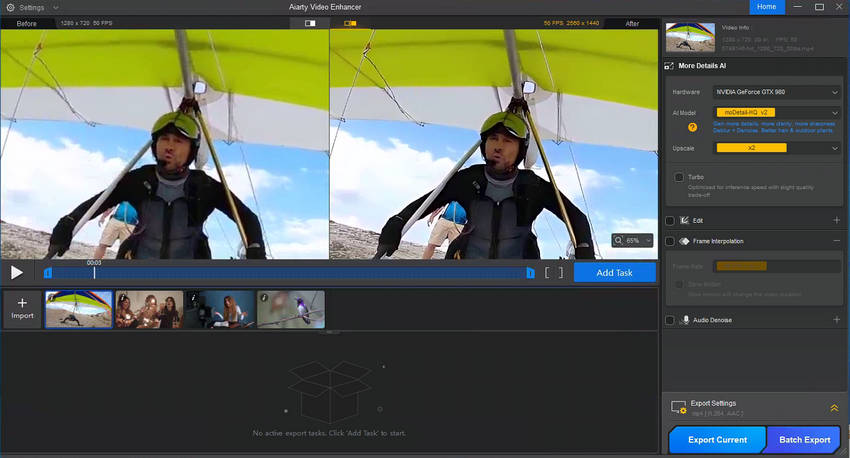850x458 pixels.
Task: Click the Frame Interpolation label
Action: pyautogui.click(x=718, y=241)
